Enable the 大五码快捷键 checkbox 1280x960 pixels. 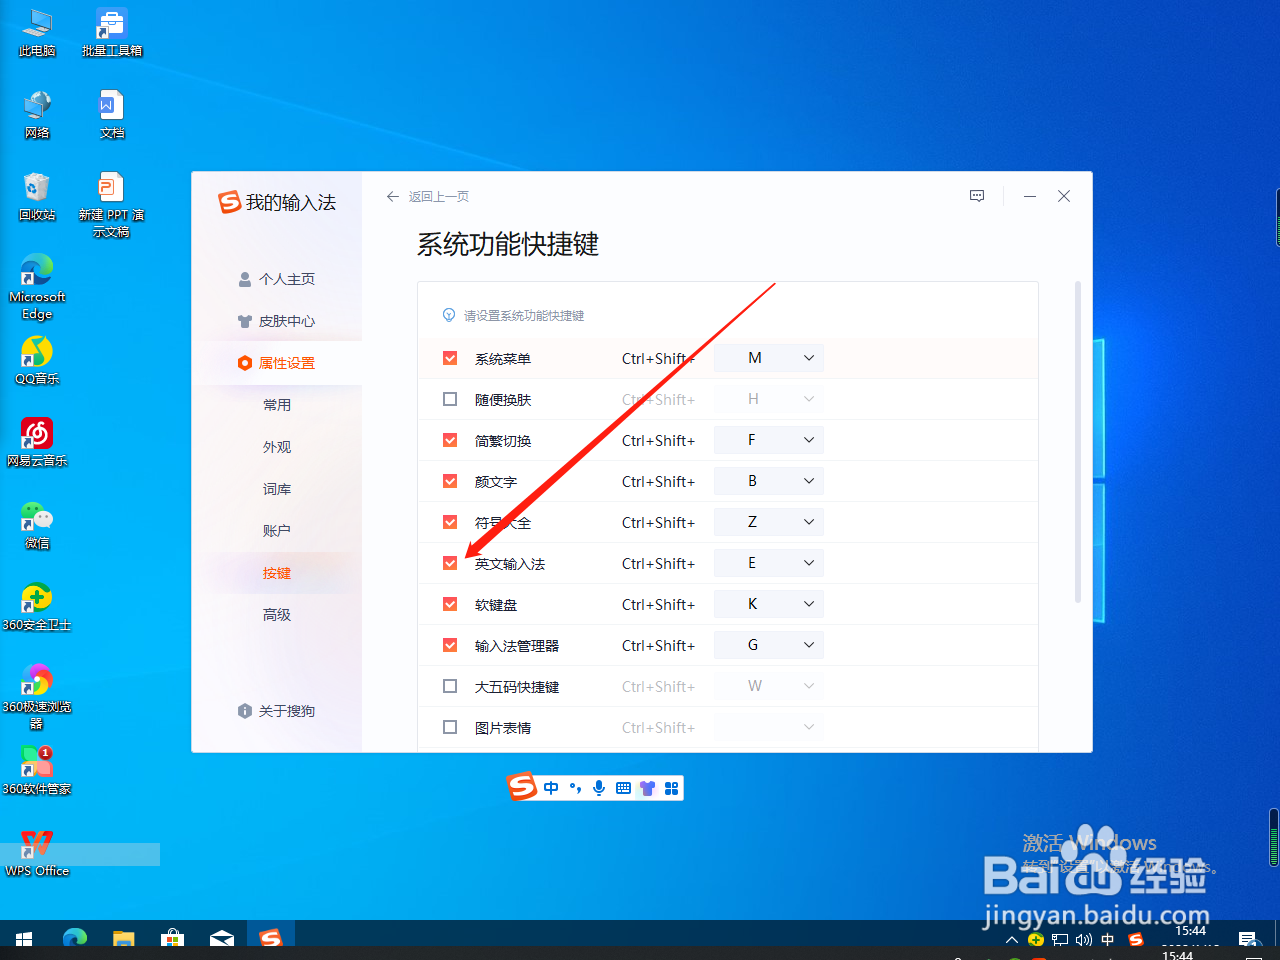pos(449,685)
